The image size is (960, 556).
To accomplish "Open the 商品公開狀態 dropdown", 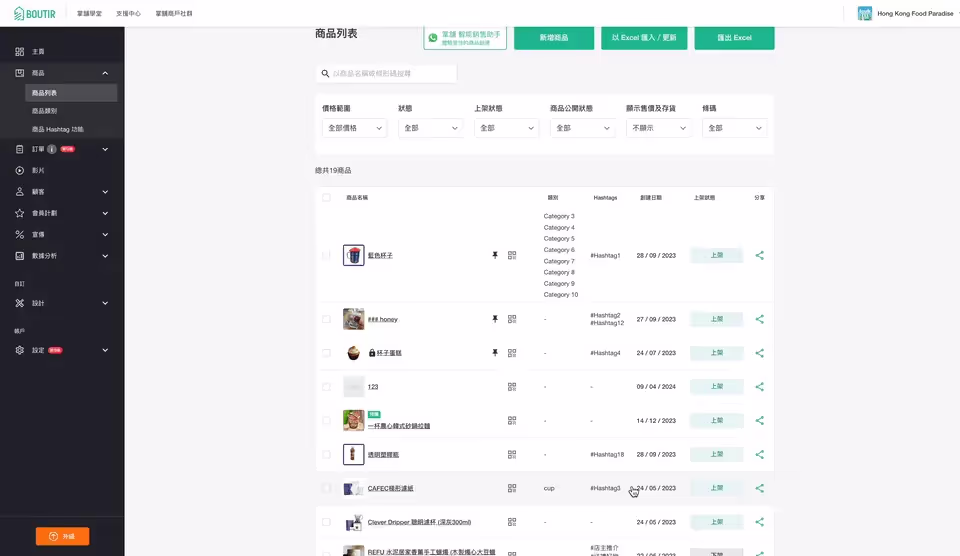I will click(582, 128).
